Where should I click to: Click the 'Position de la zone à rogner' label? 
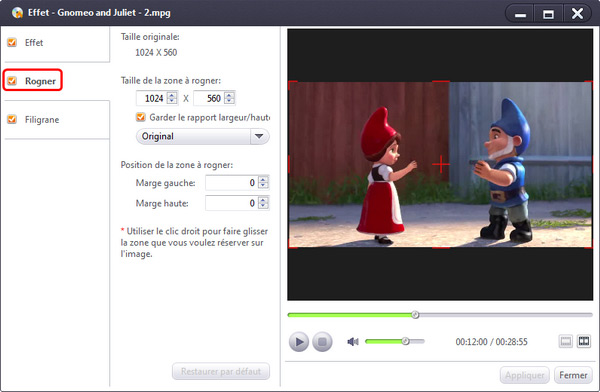click(x=176, y=165)
